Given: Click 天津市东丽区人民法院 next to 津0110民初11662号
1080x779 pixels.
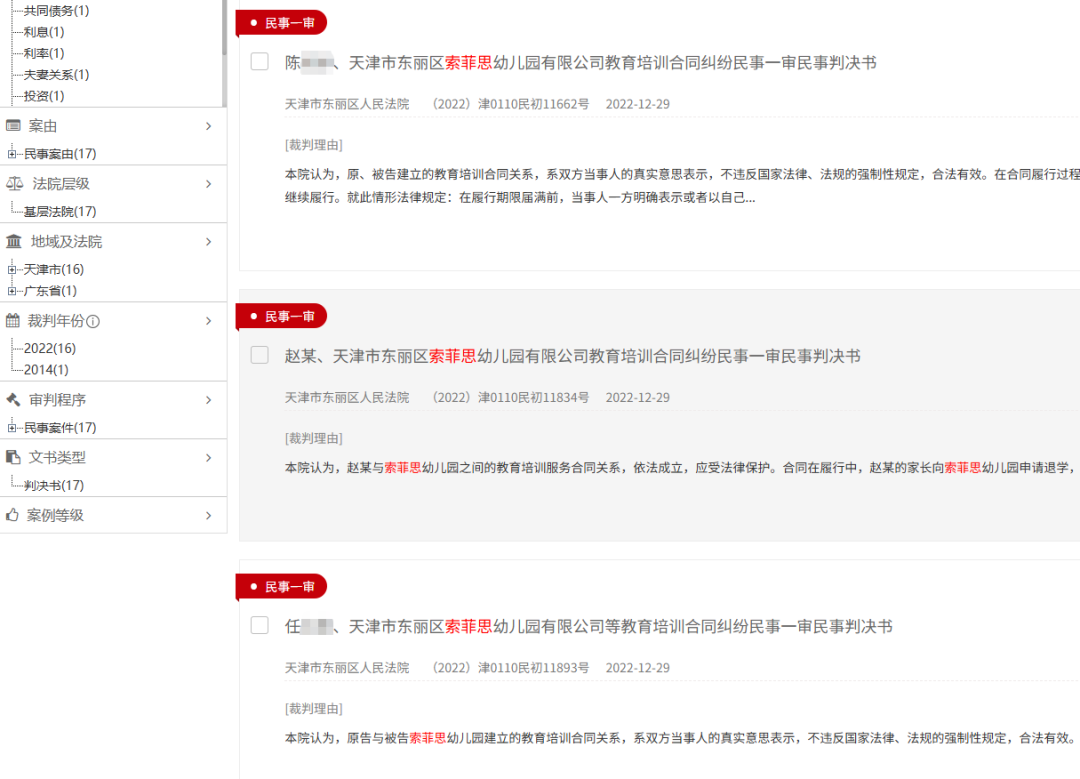Looking at the screenshot, I should tap(347, 104).
